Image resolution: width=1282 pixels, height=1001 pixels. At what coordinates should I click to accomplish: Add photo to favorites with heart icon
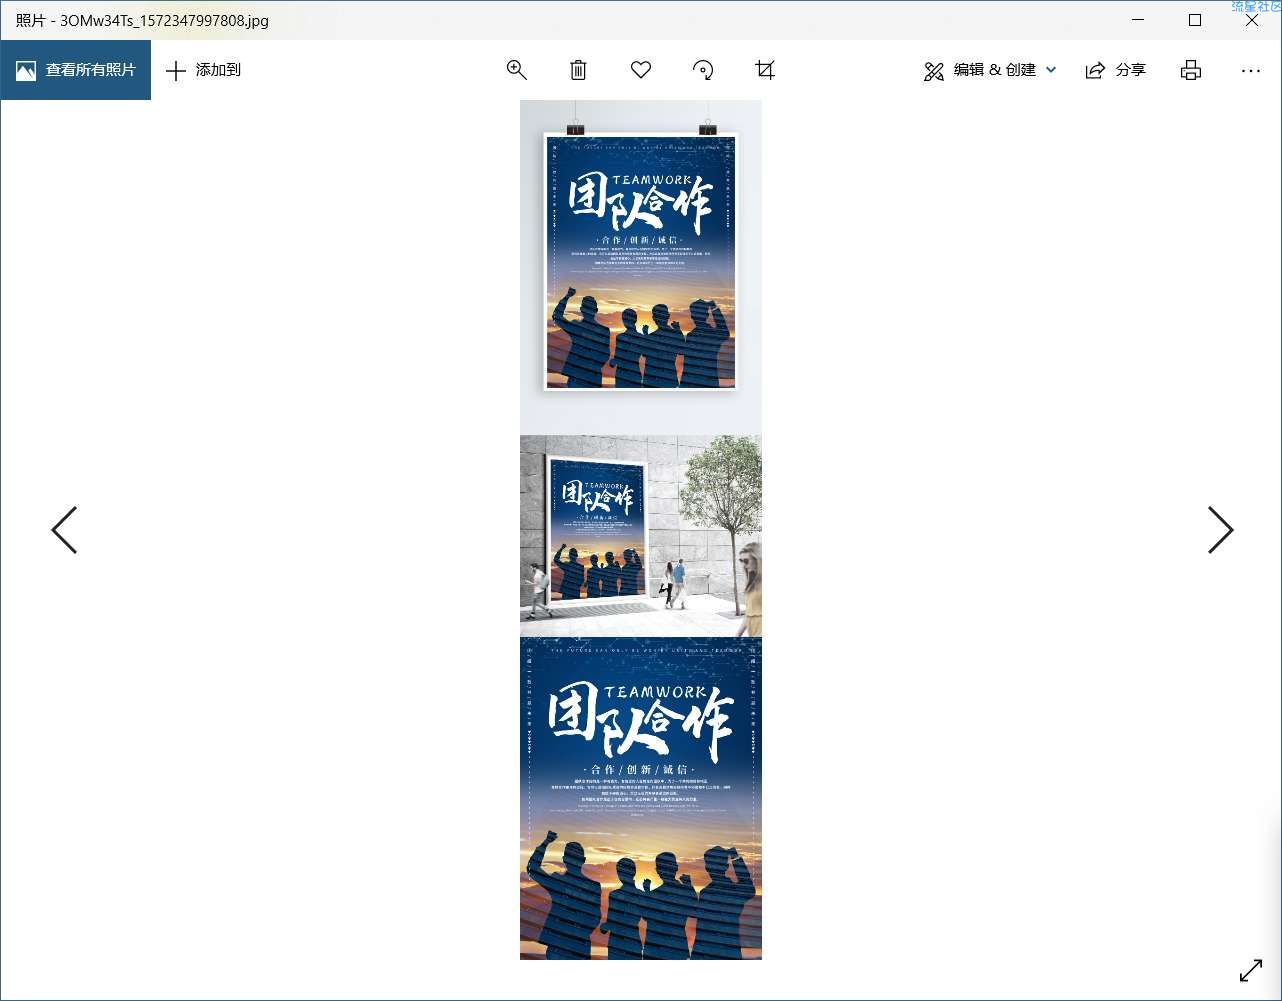[641, 70]
